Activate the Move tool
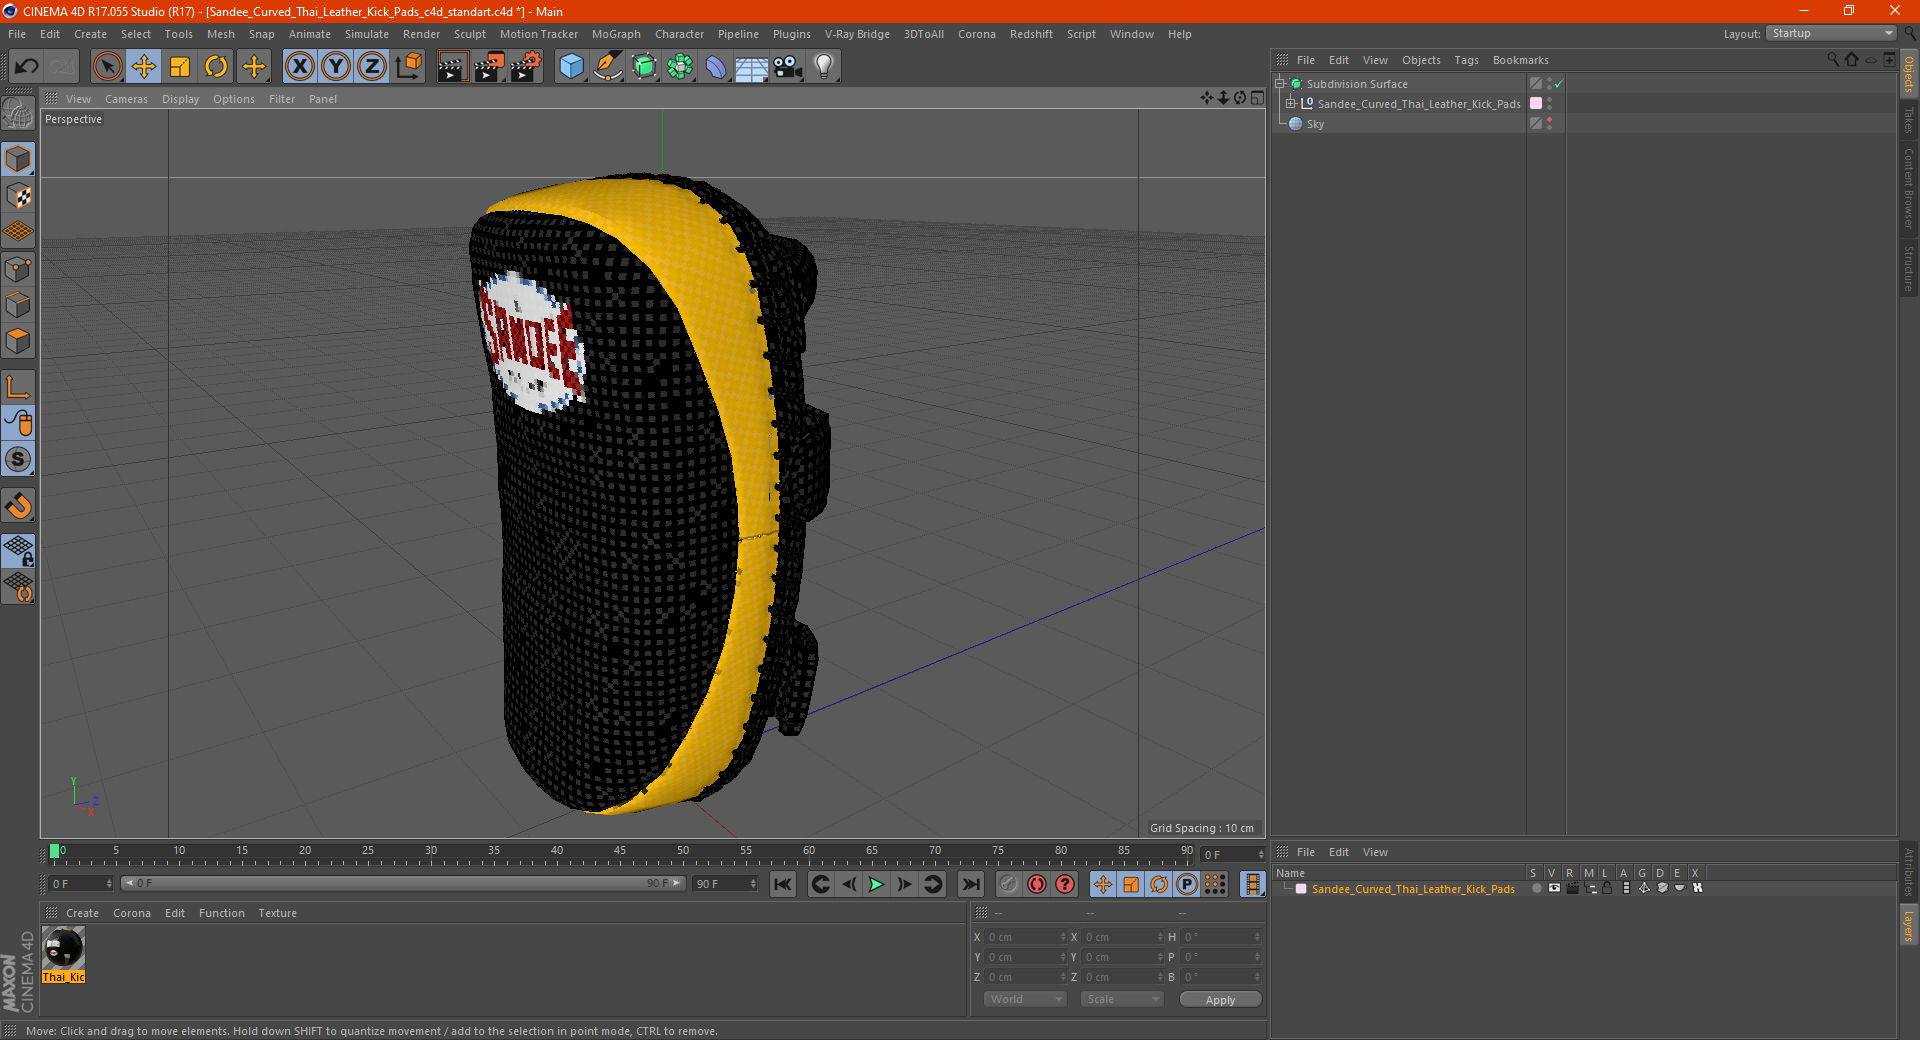Viewport: 1920px width, 1040px height. [x=144, y=67]
